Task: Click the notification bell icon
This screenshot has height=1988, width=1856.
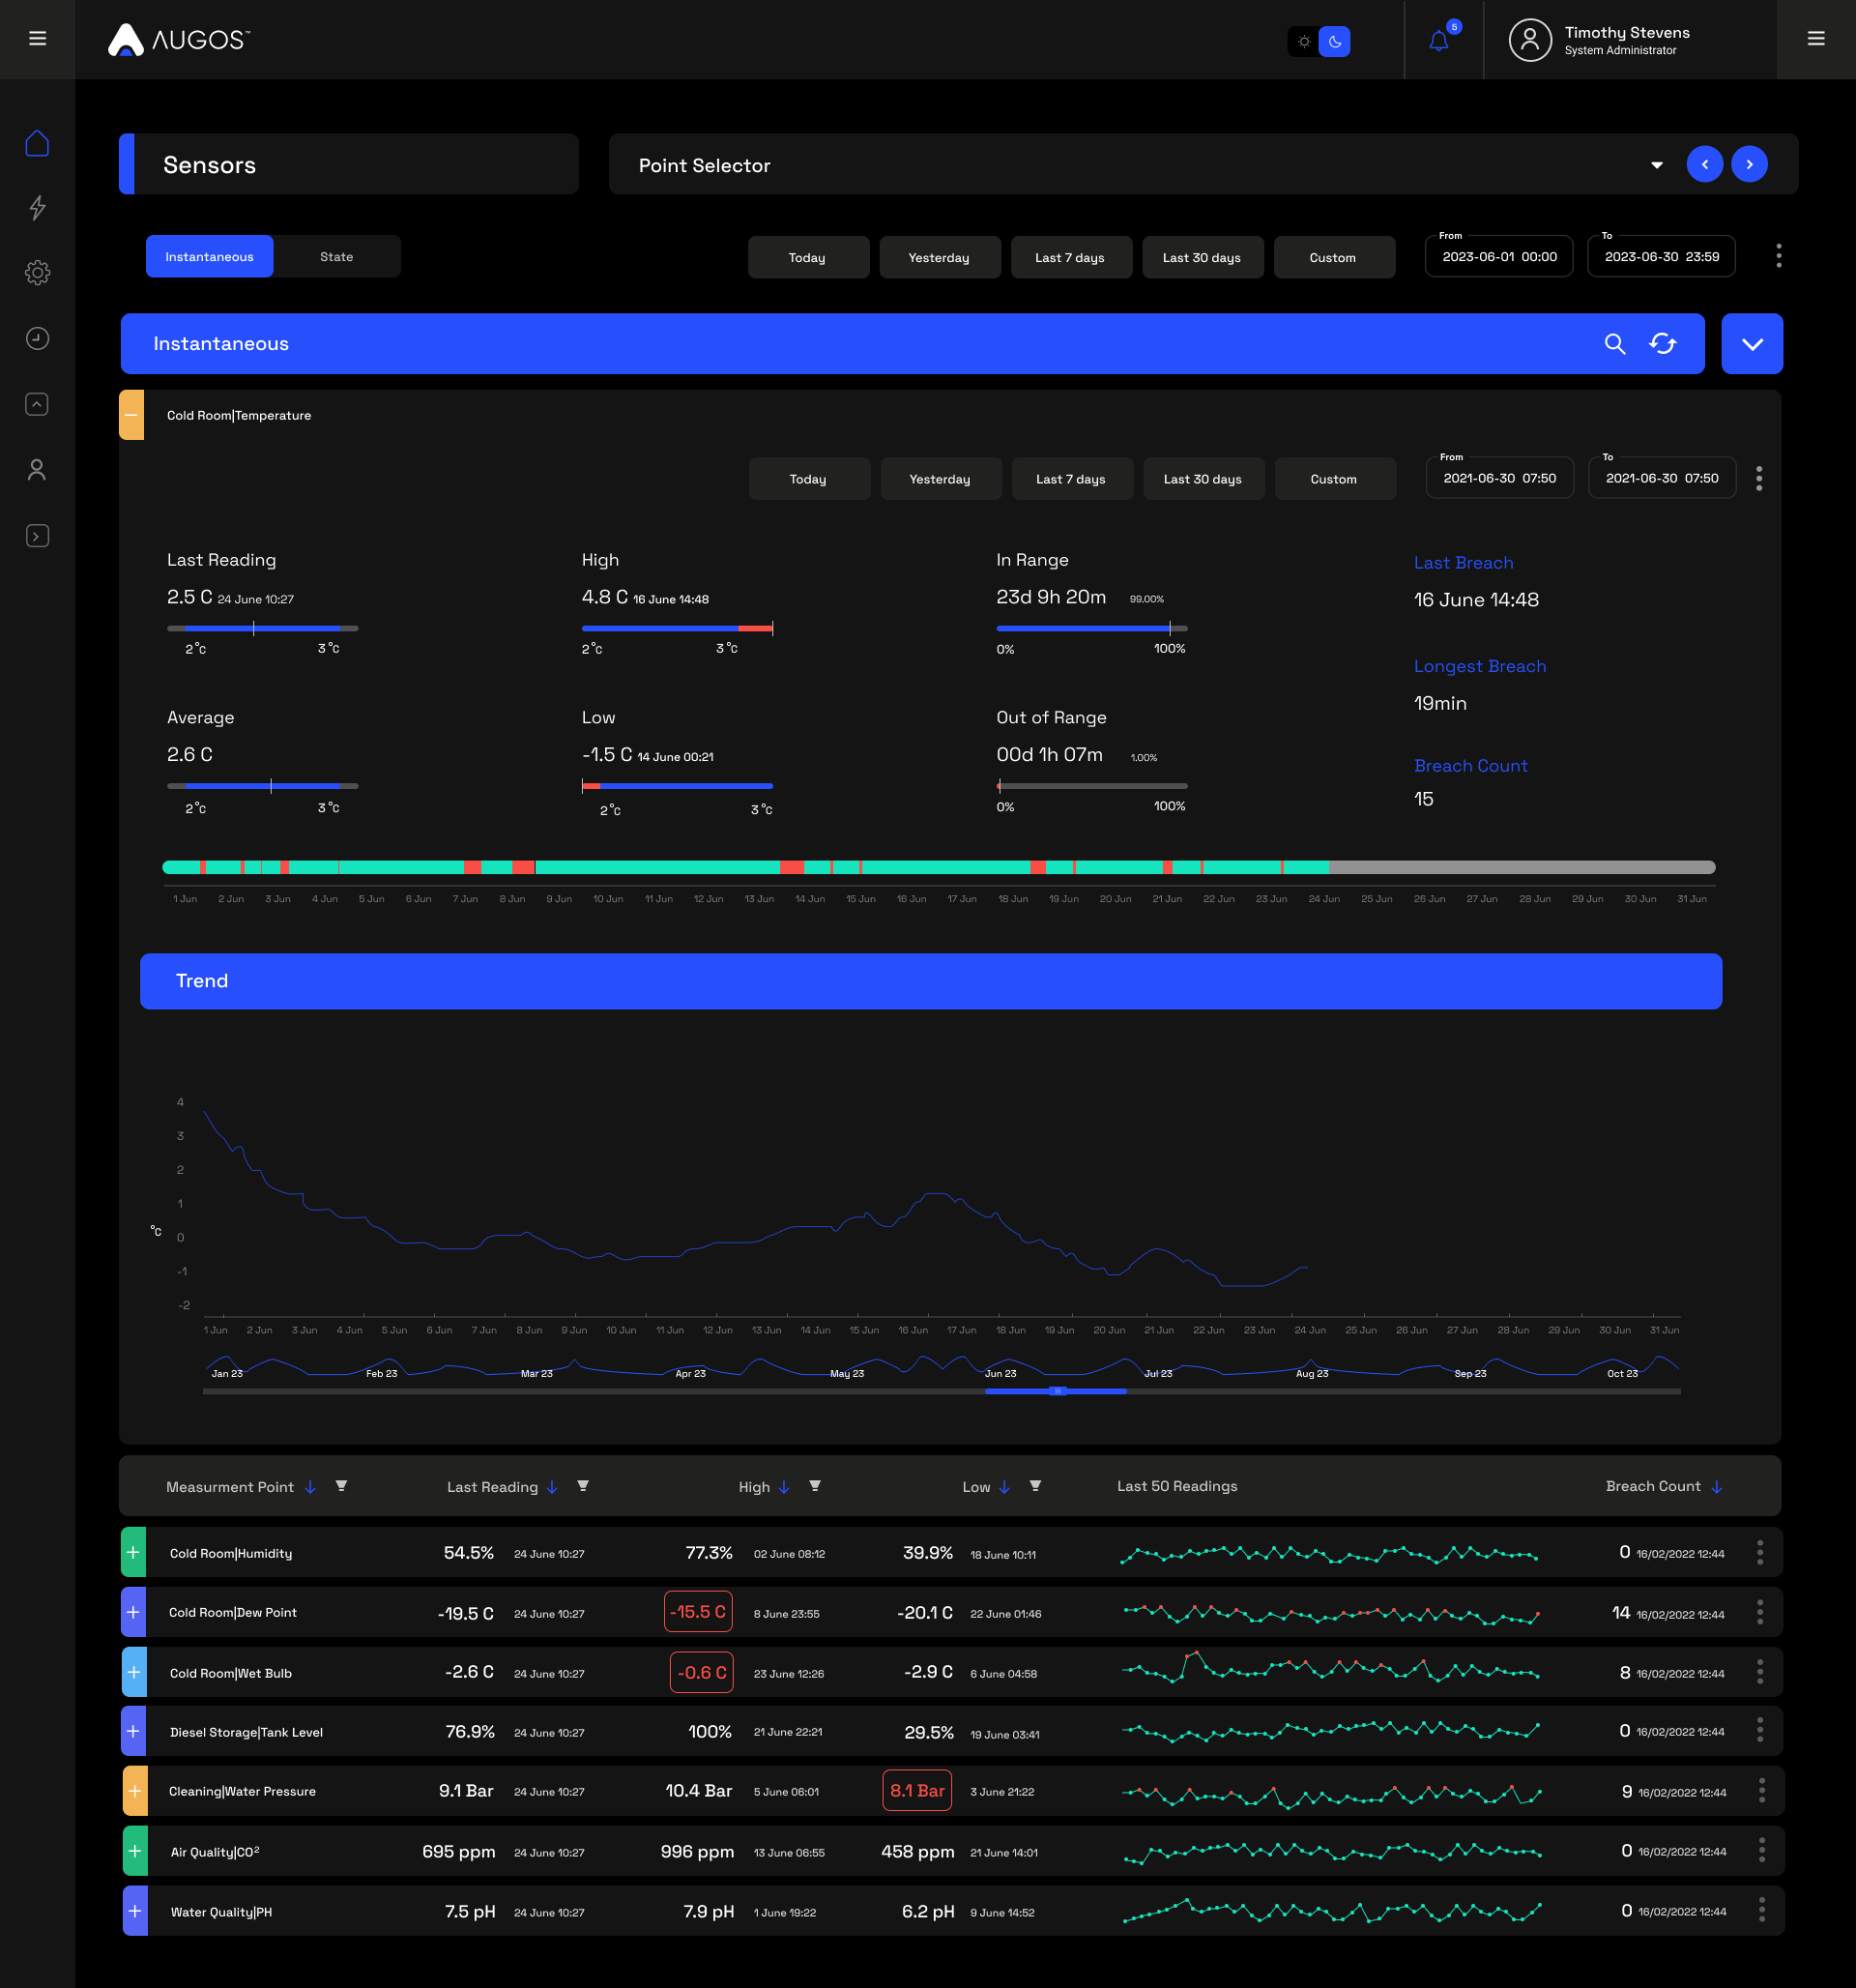Action: coord(1438,41)
